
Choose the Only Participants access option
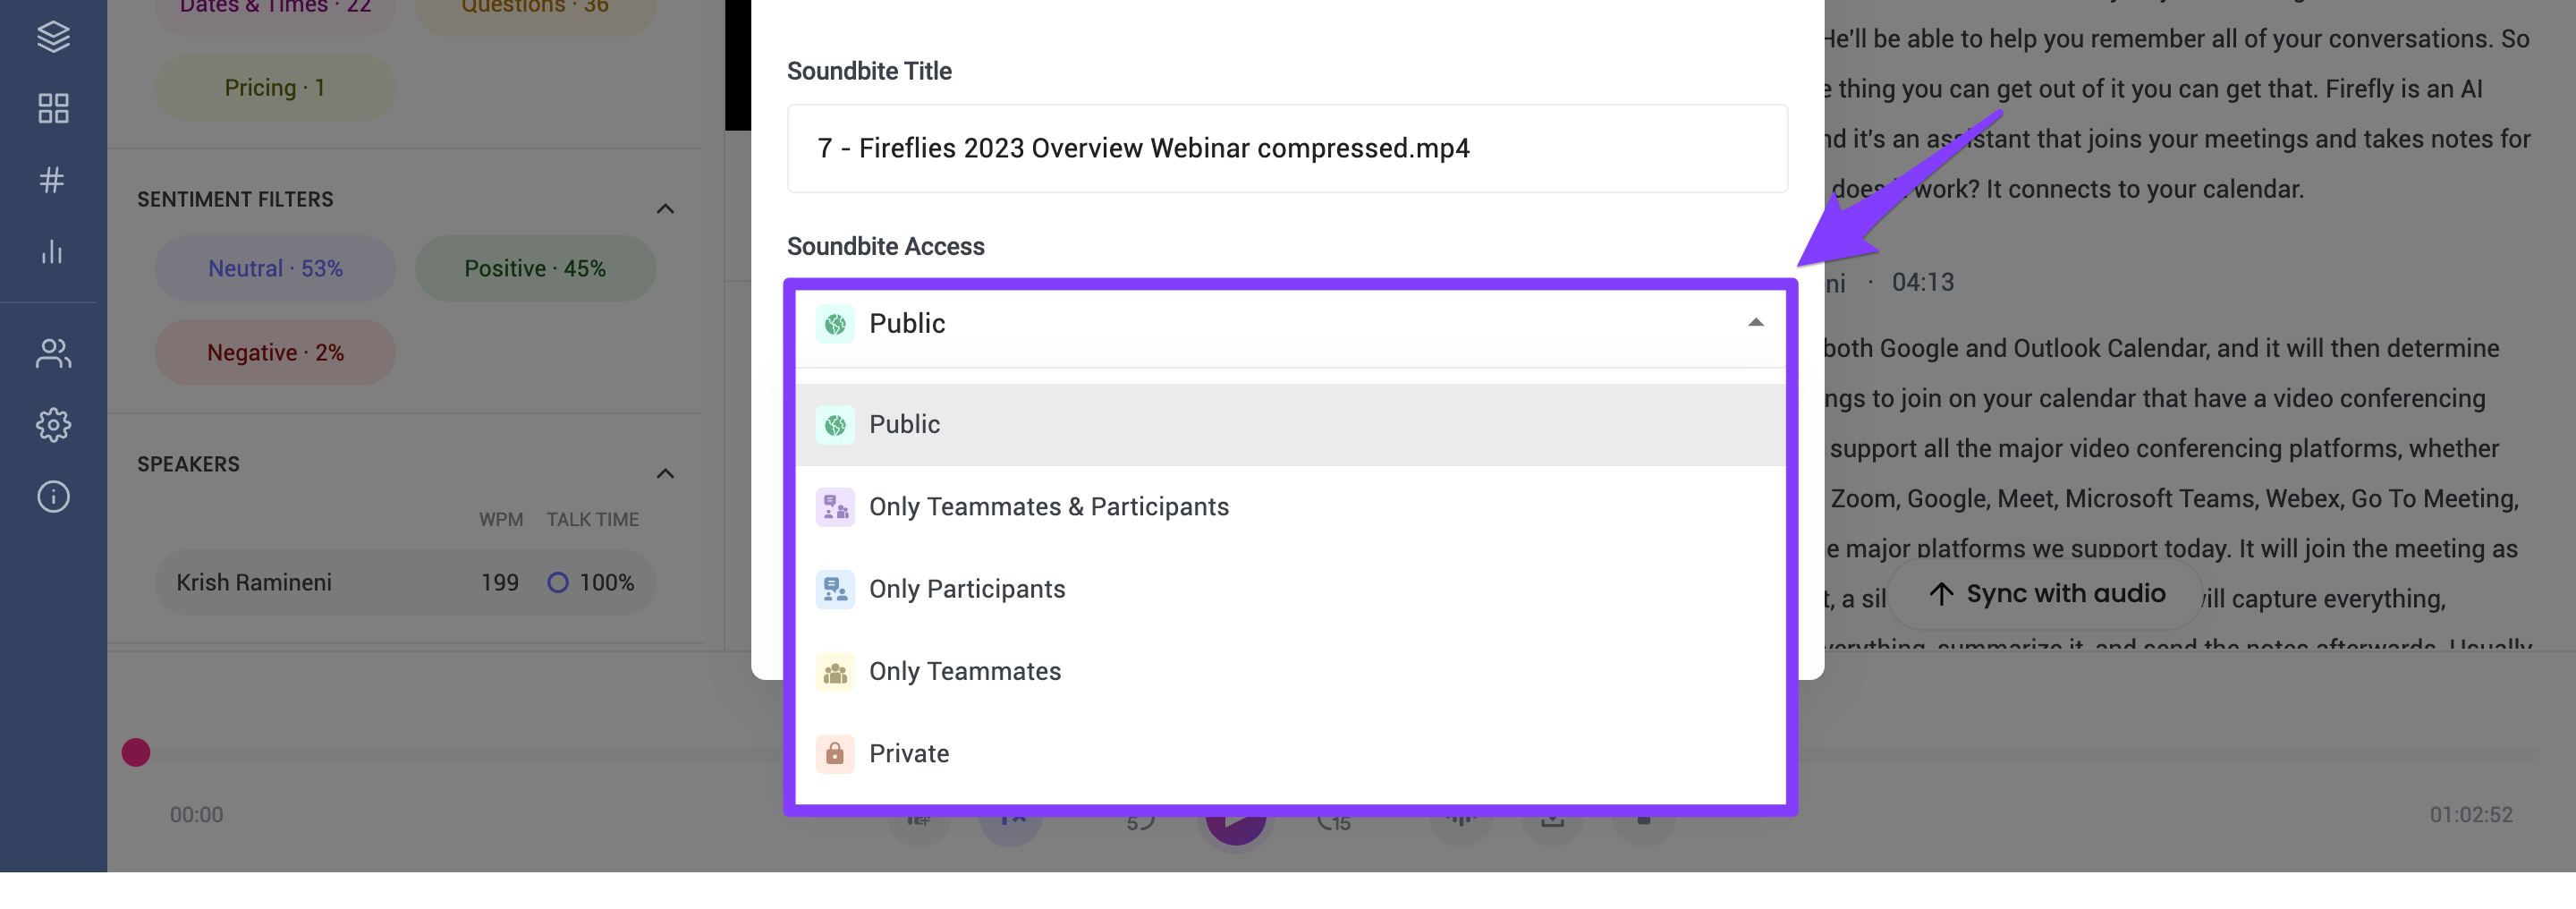966,589
